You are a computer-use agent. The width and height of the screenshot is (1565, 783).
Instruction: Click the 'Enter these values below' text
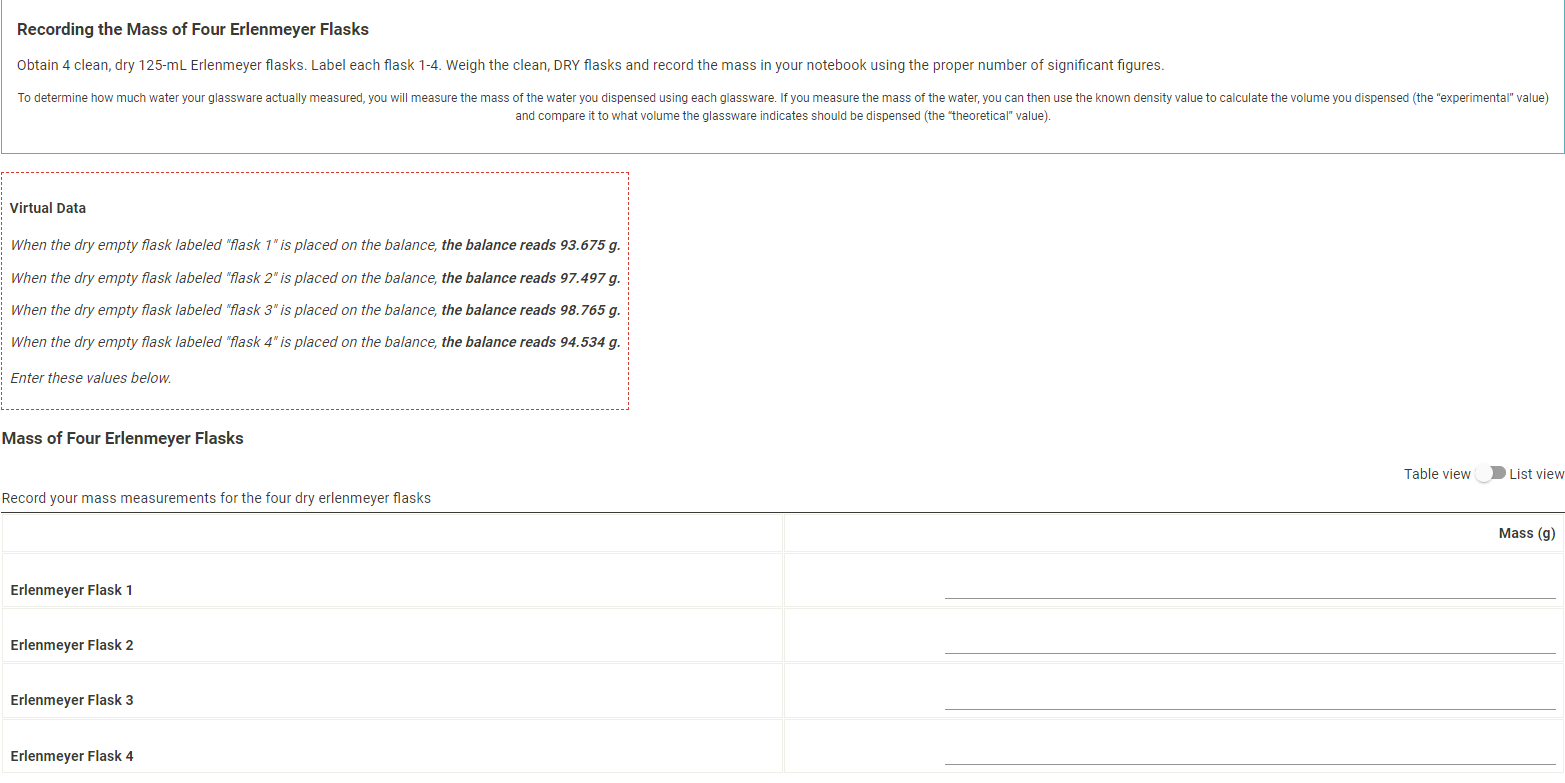pos(91,378)
